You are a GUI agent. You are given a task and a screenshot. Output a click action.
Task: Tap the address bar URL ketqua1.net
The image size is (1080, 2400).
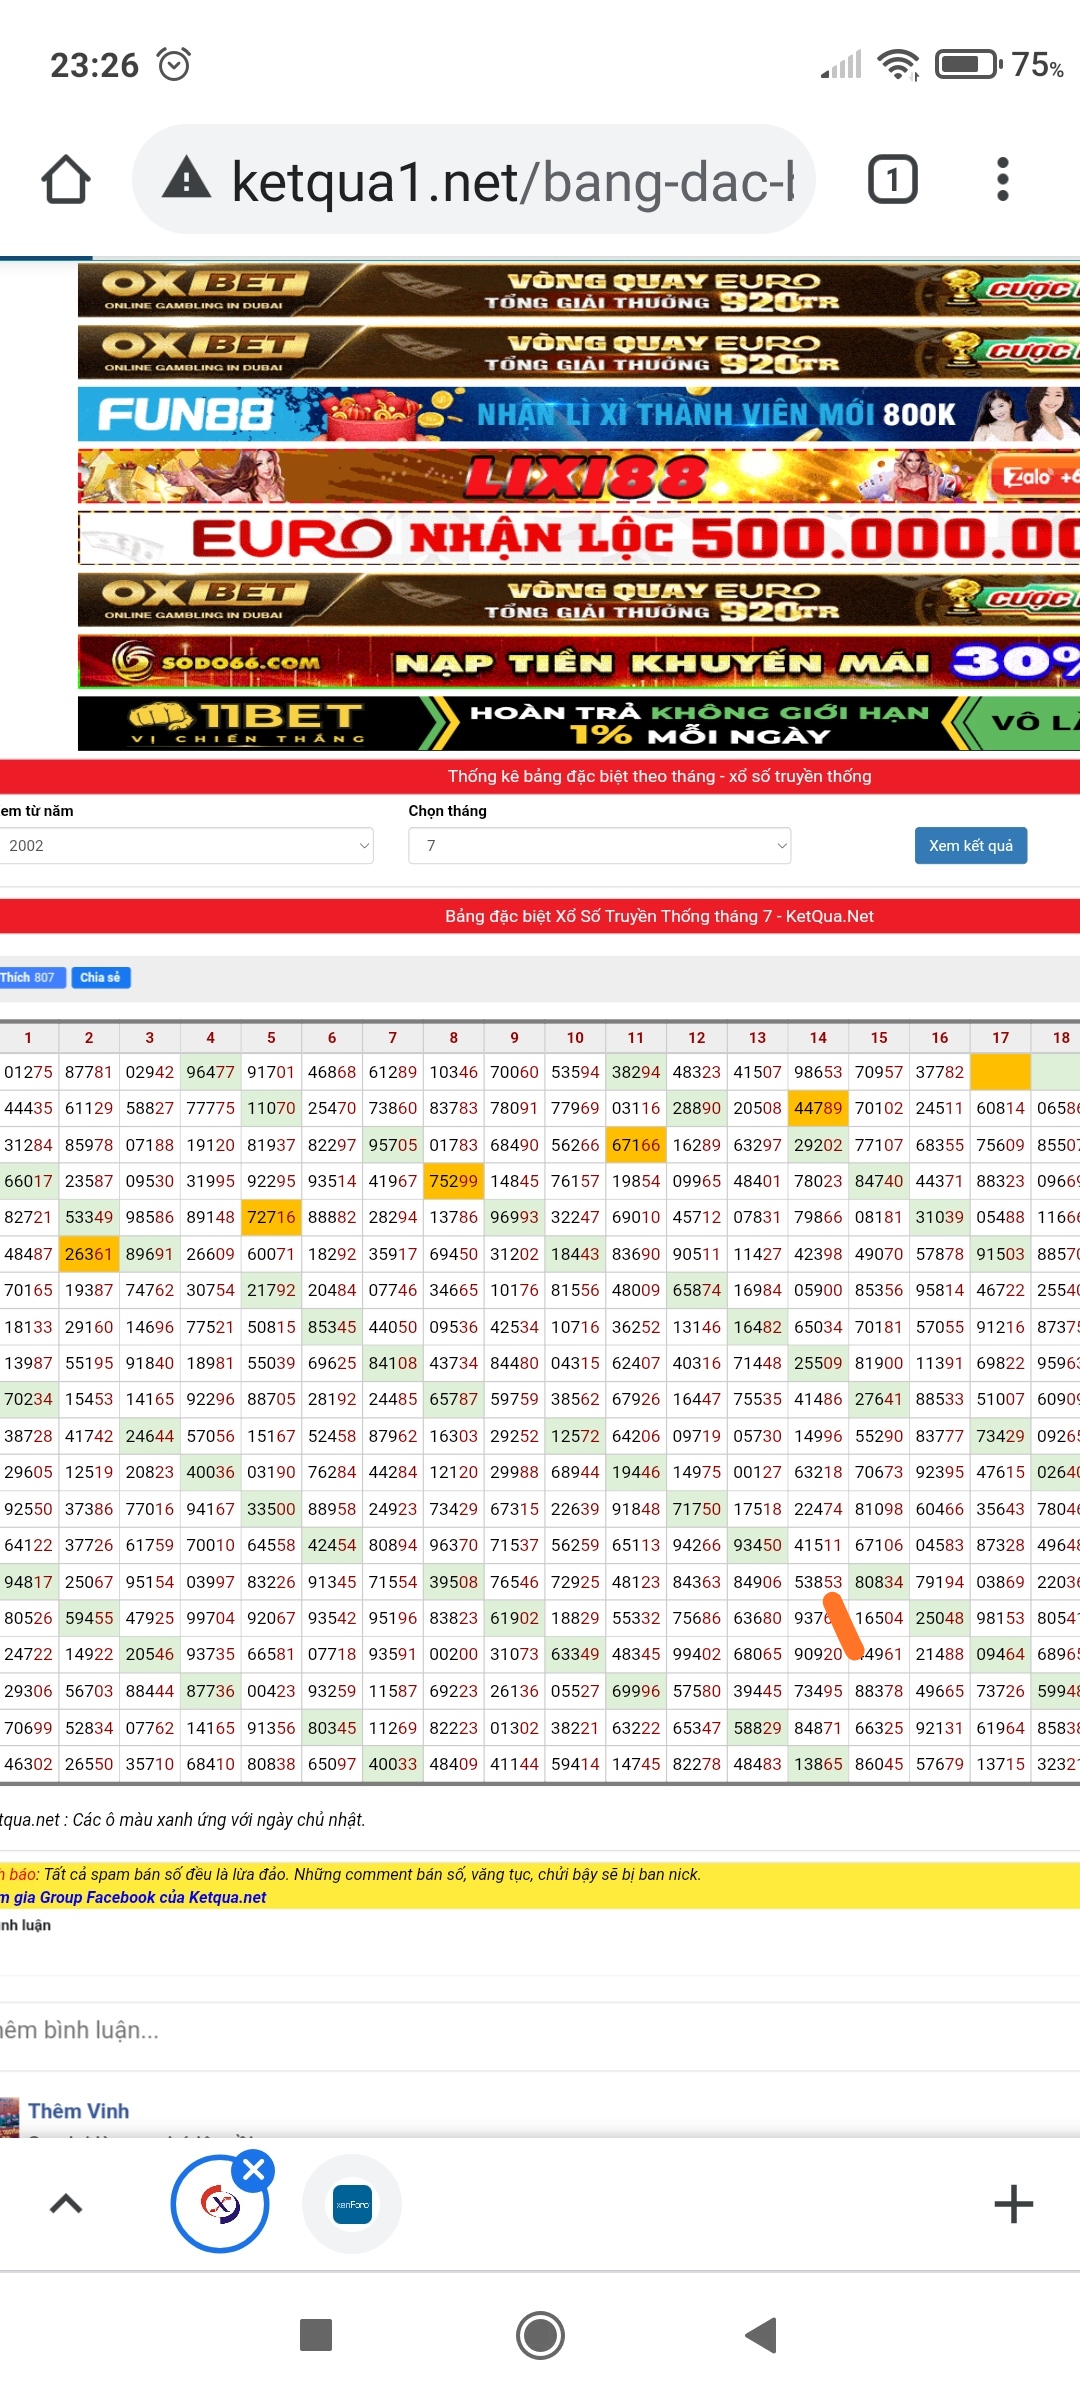[512, 182]
